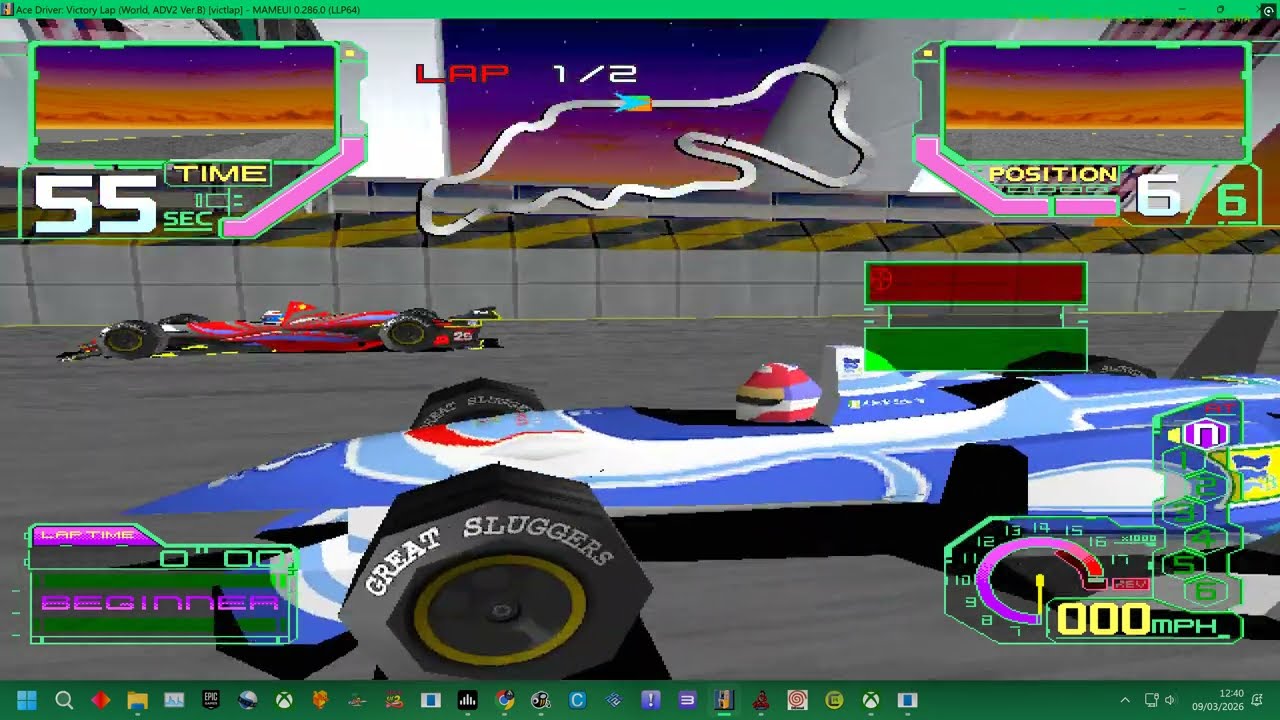Open the performance monitor graph icon
The width and height of the screenshot is (1280, 720).
point(174,700)
